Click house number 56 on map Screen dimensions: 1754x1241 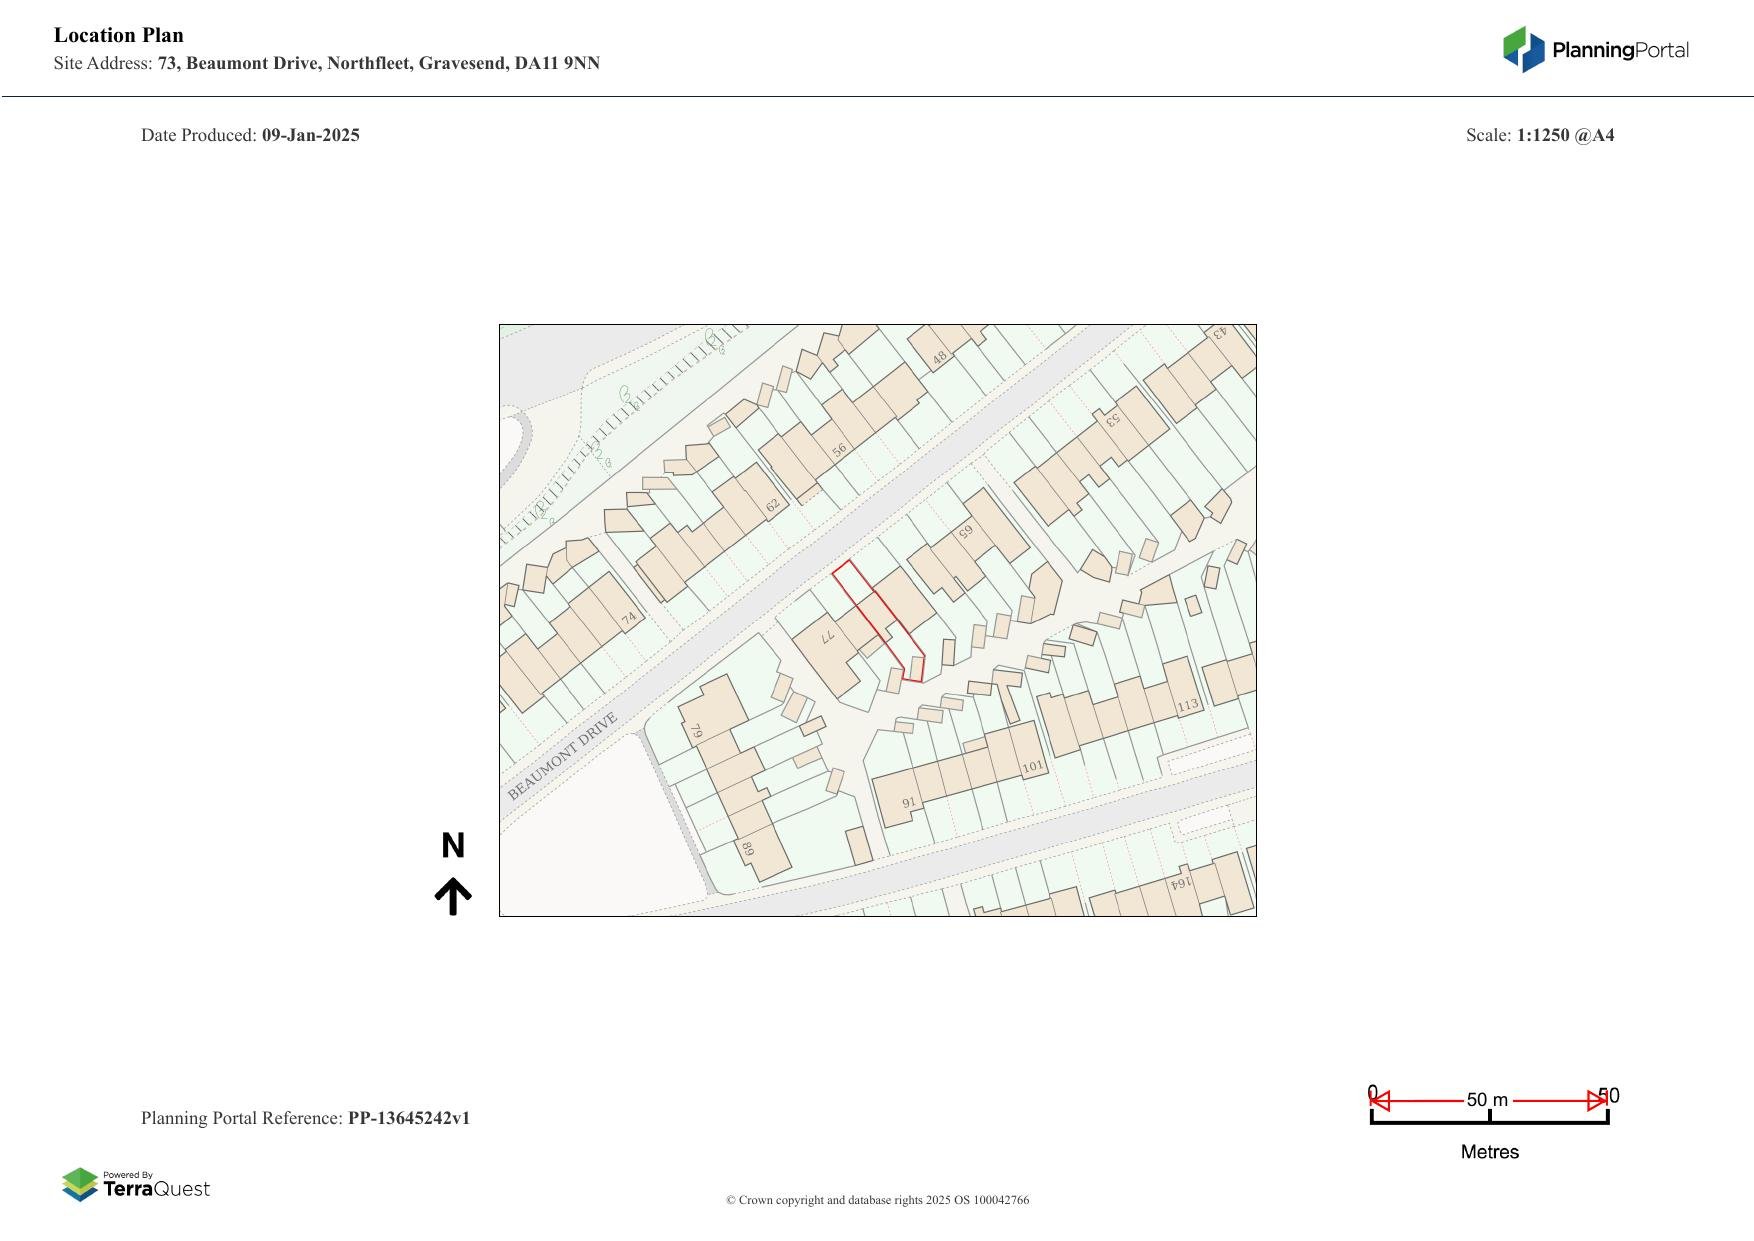point(839,449)
